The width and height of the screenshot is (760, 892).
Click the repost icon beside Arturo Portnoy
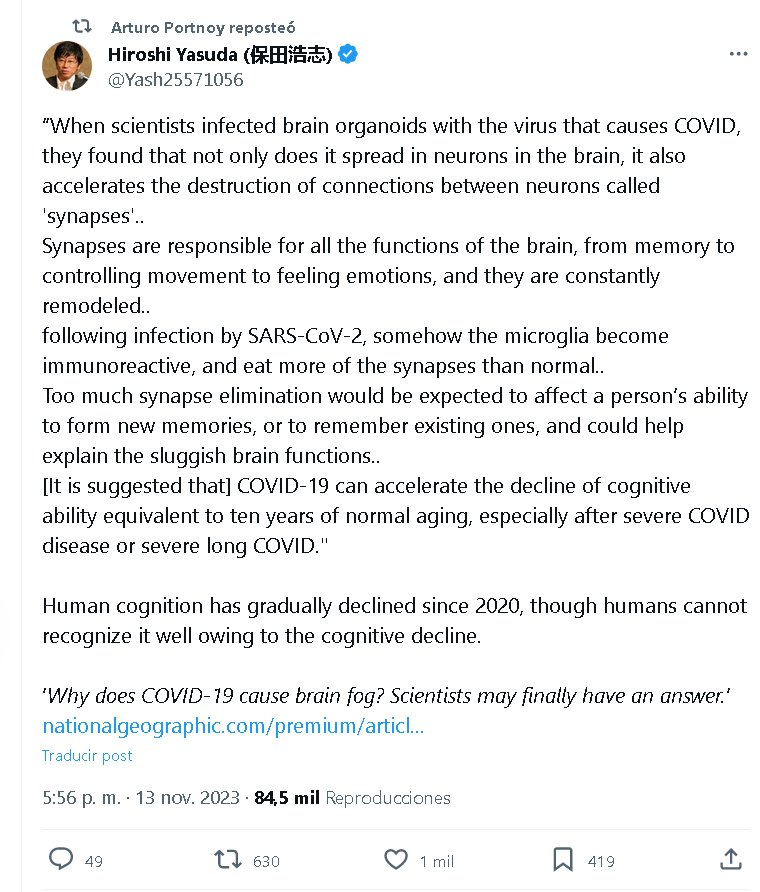click(82, 27)
